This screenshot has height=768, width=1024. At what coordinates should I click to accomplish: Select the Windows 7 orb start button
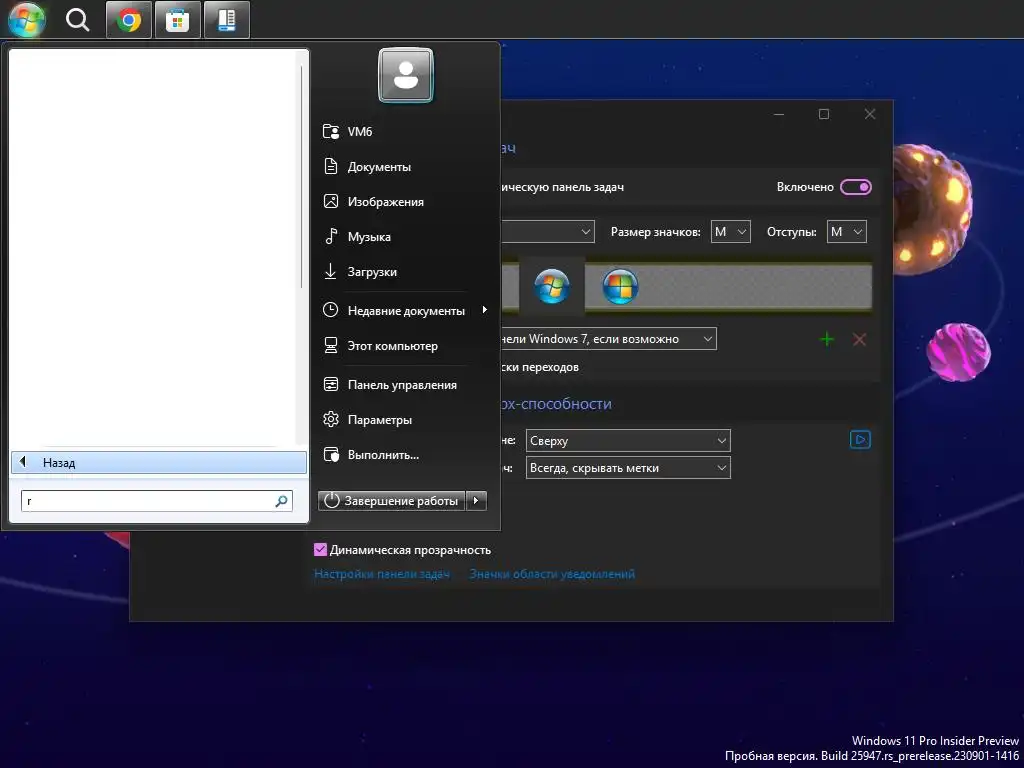pyautogui.click(x=552, y=286)
